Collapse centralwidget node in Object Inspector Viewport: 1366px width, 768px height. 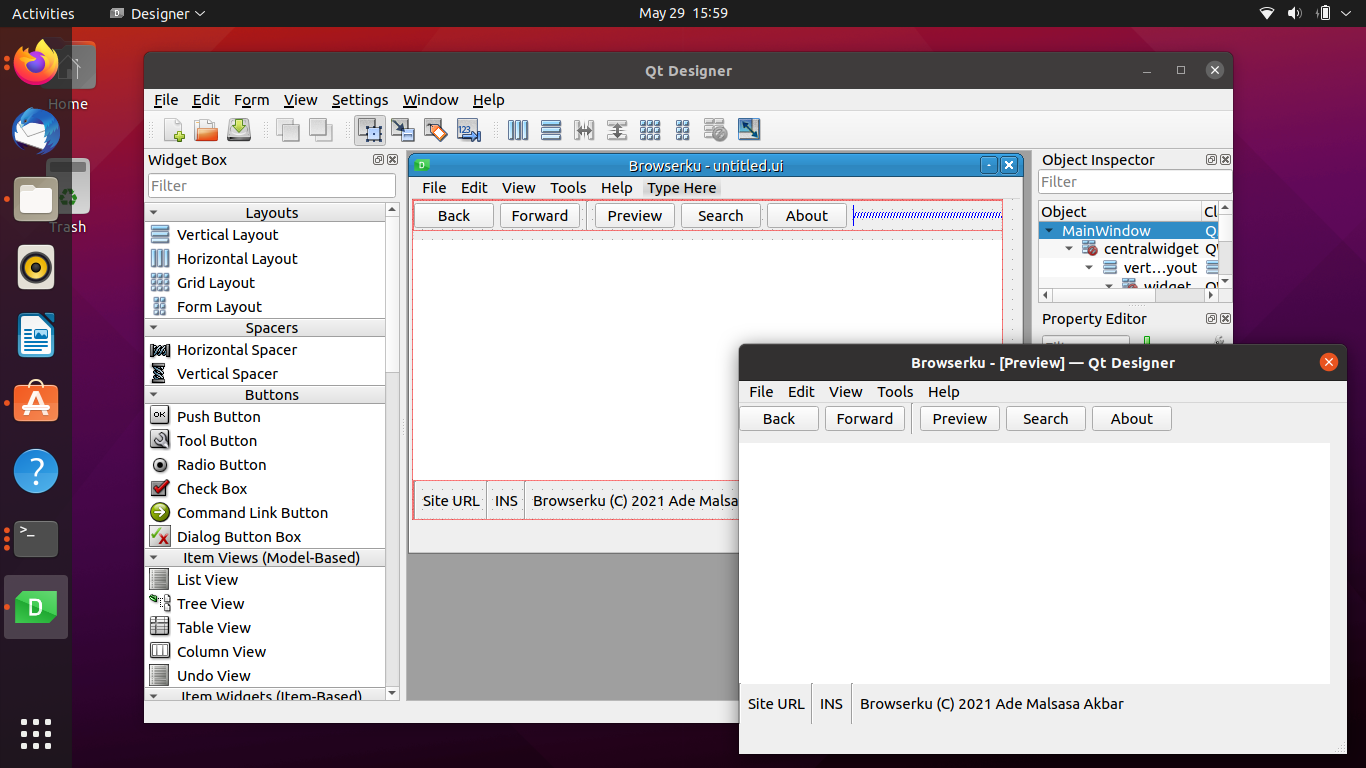click(x=1069, y=248)
